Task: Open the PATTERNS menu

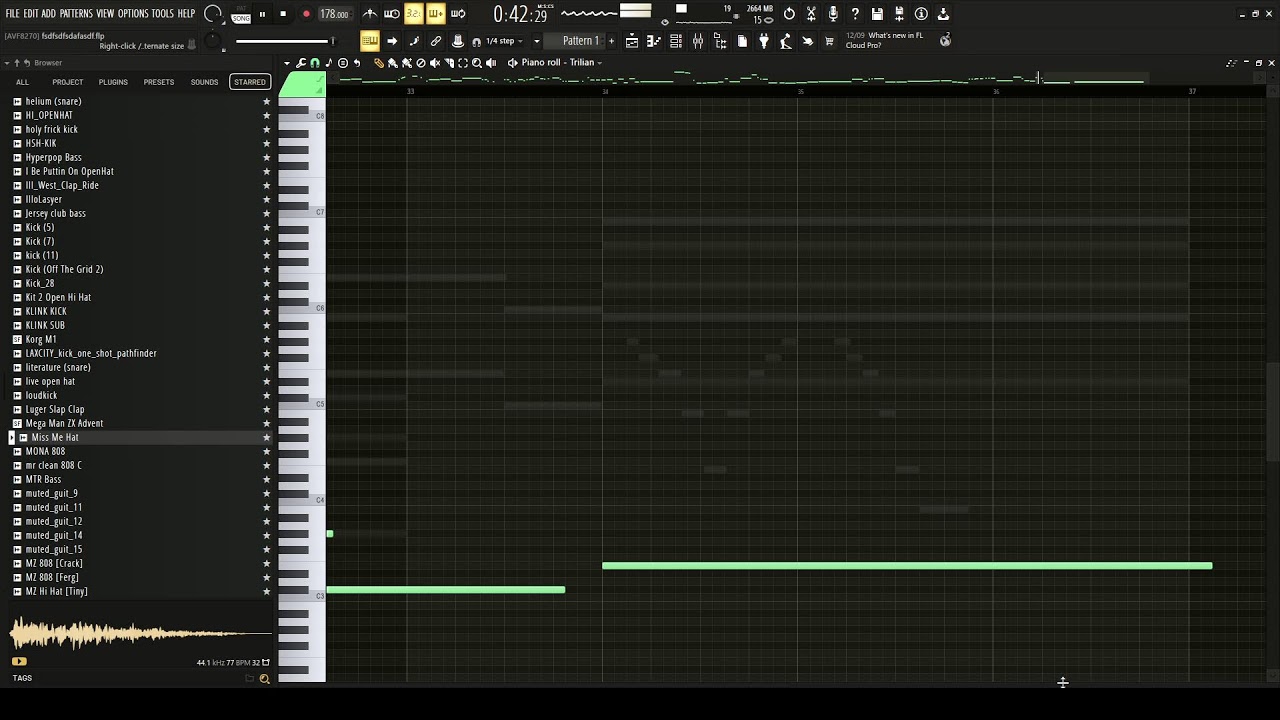Action: pos(76,14)
